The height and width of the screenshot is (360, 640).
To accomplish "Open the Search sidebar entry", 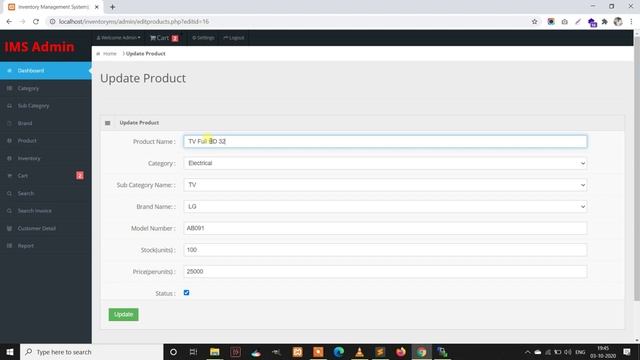I will coord(46,193).
